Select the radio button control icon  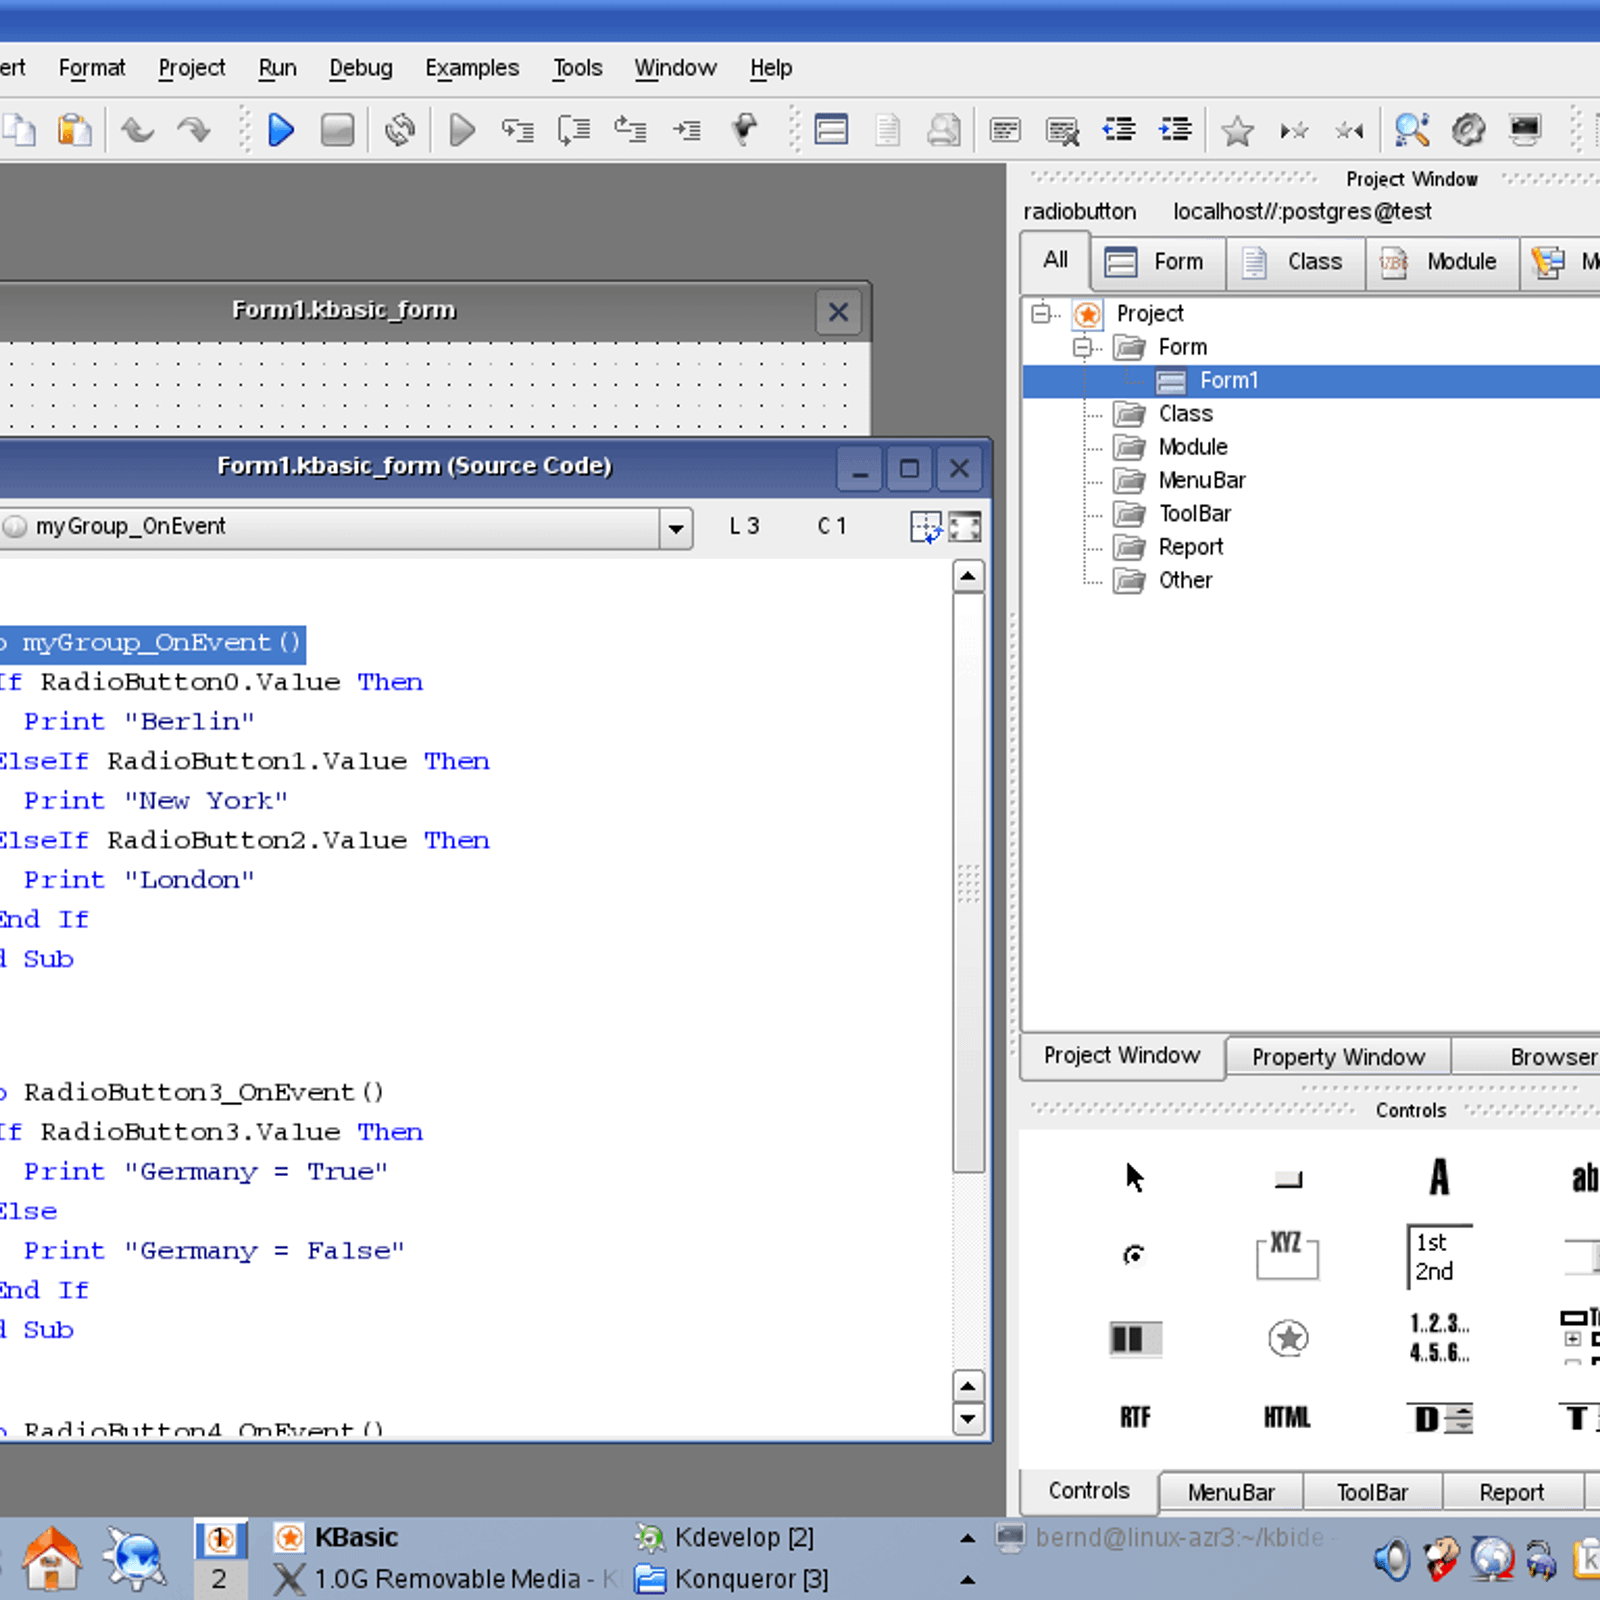click(x=1134, y=1254)
